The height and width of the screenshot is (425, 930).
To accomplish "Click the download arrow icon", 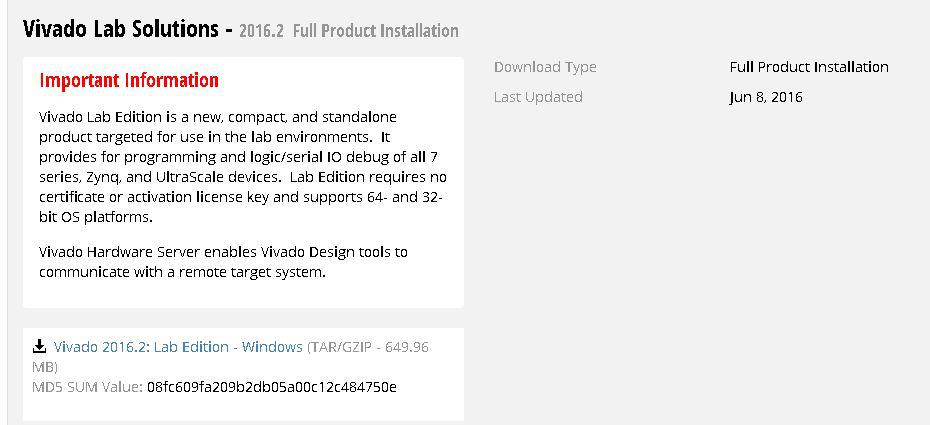I will tap(39, 346).
